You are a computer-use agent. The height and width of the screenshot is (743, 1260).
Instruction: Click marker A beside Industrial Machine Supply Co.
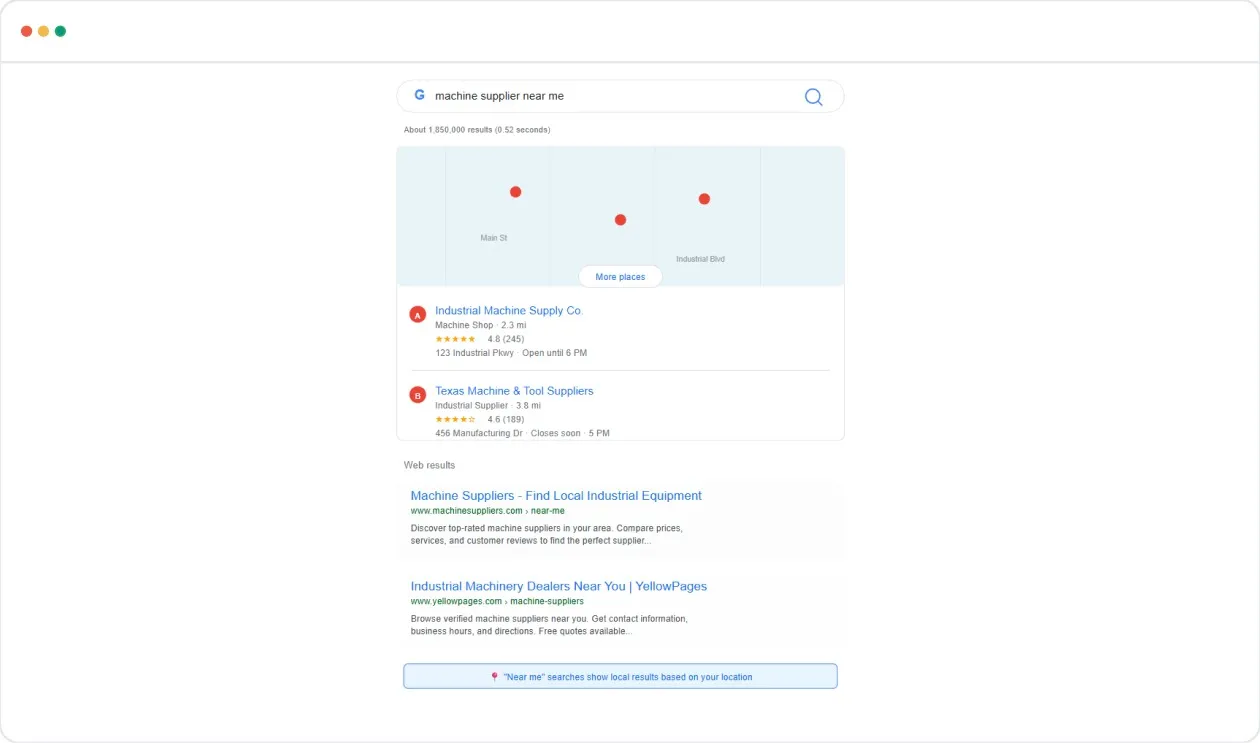(x=417, y=313)
